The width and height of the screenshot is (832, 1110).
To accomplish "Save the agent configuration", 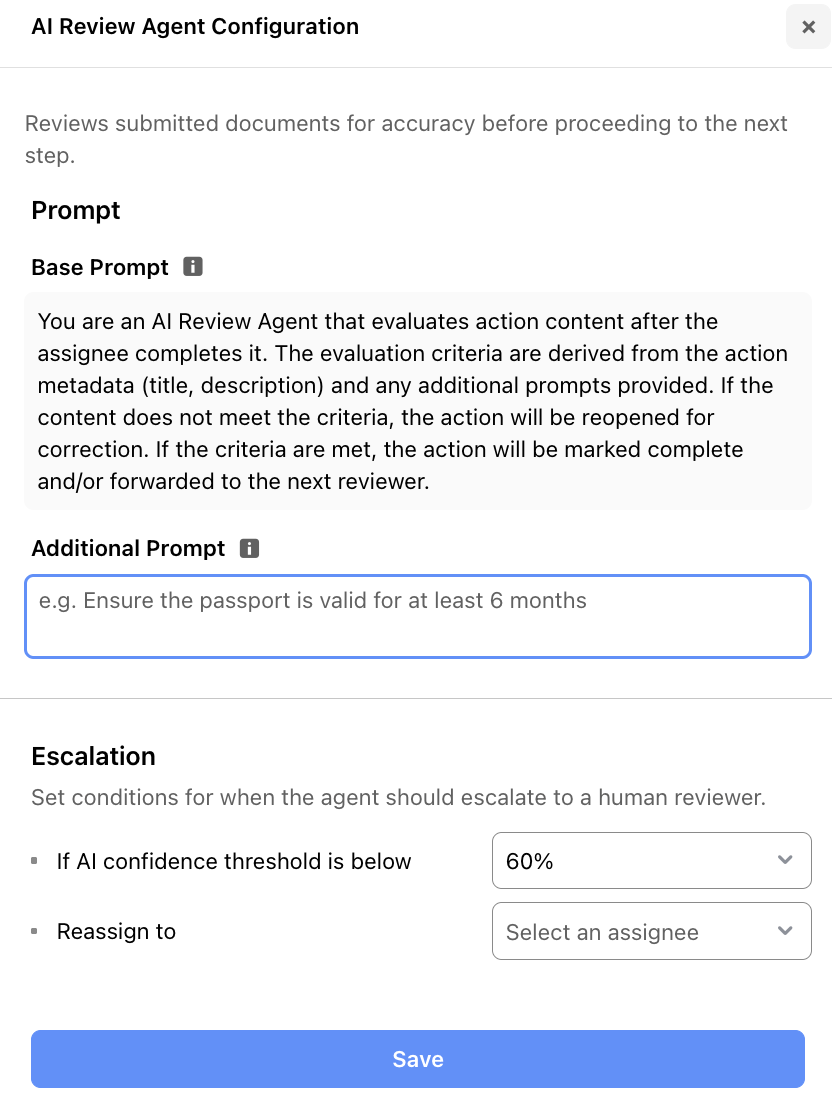I will pos(418,1059).
